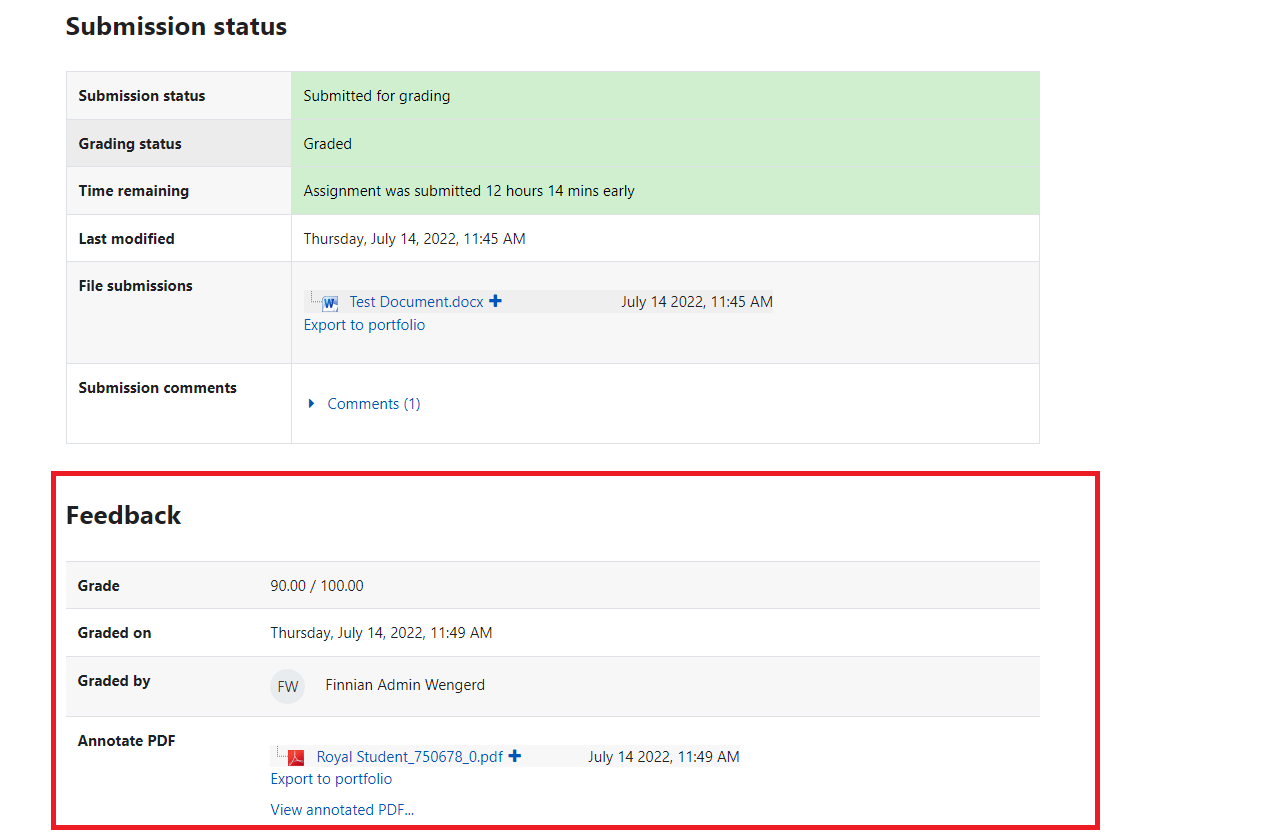Click the Submission status heading
Viewport: 1266px width, 832px height.
[x=176, y=27]
